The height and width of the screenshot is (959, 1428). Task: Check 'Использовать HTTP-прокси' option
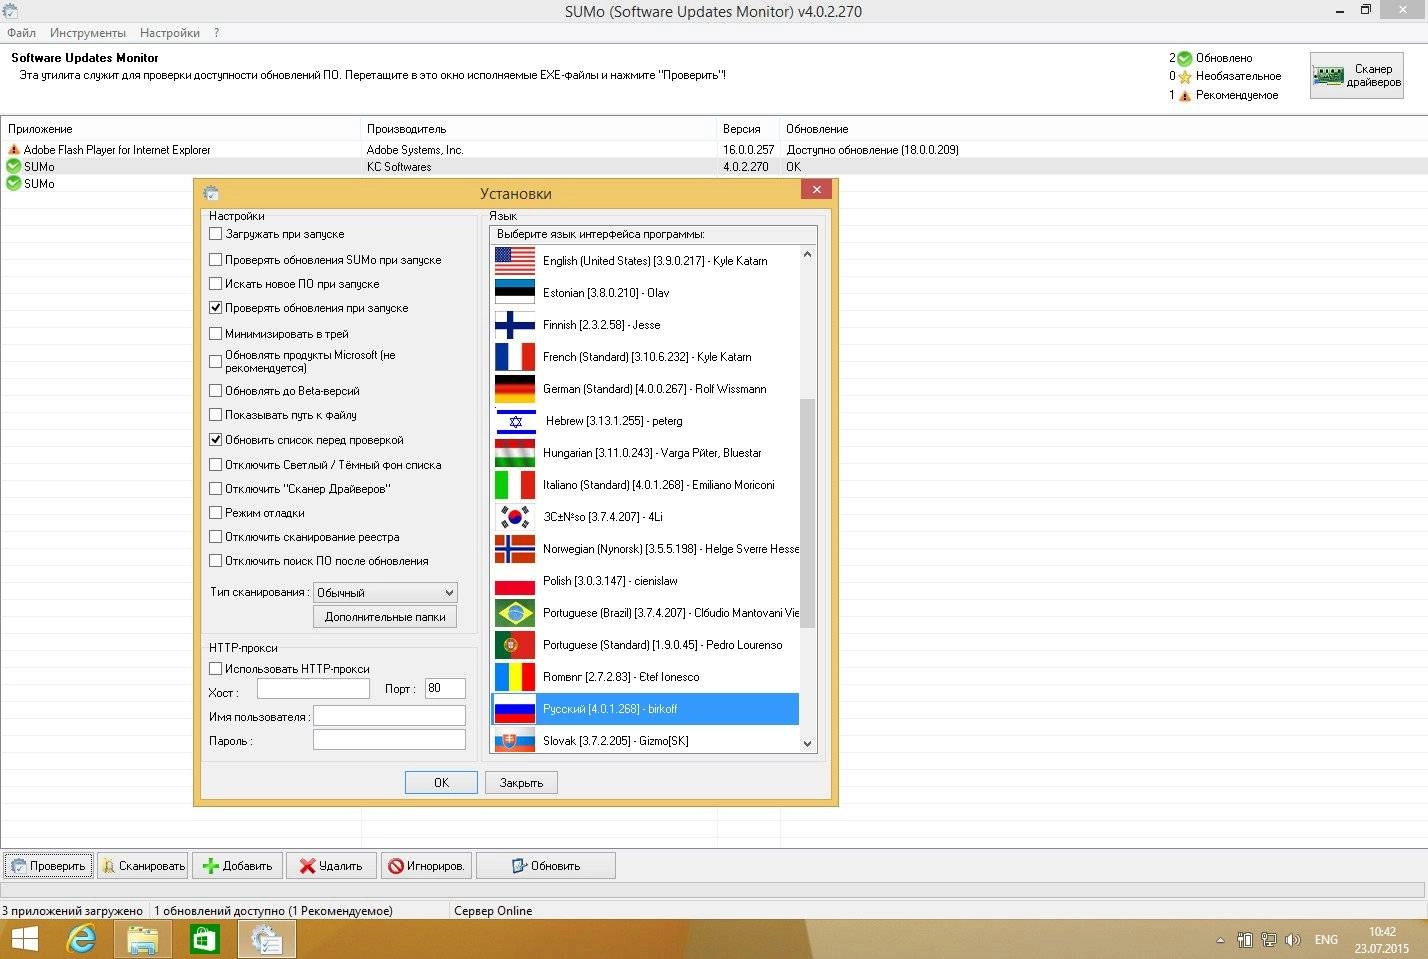(x=215, y=669)
